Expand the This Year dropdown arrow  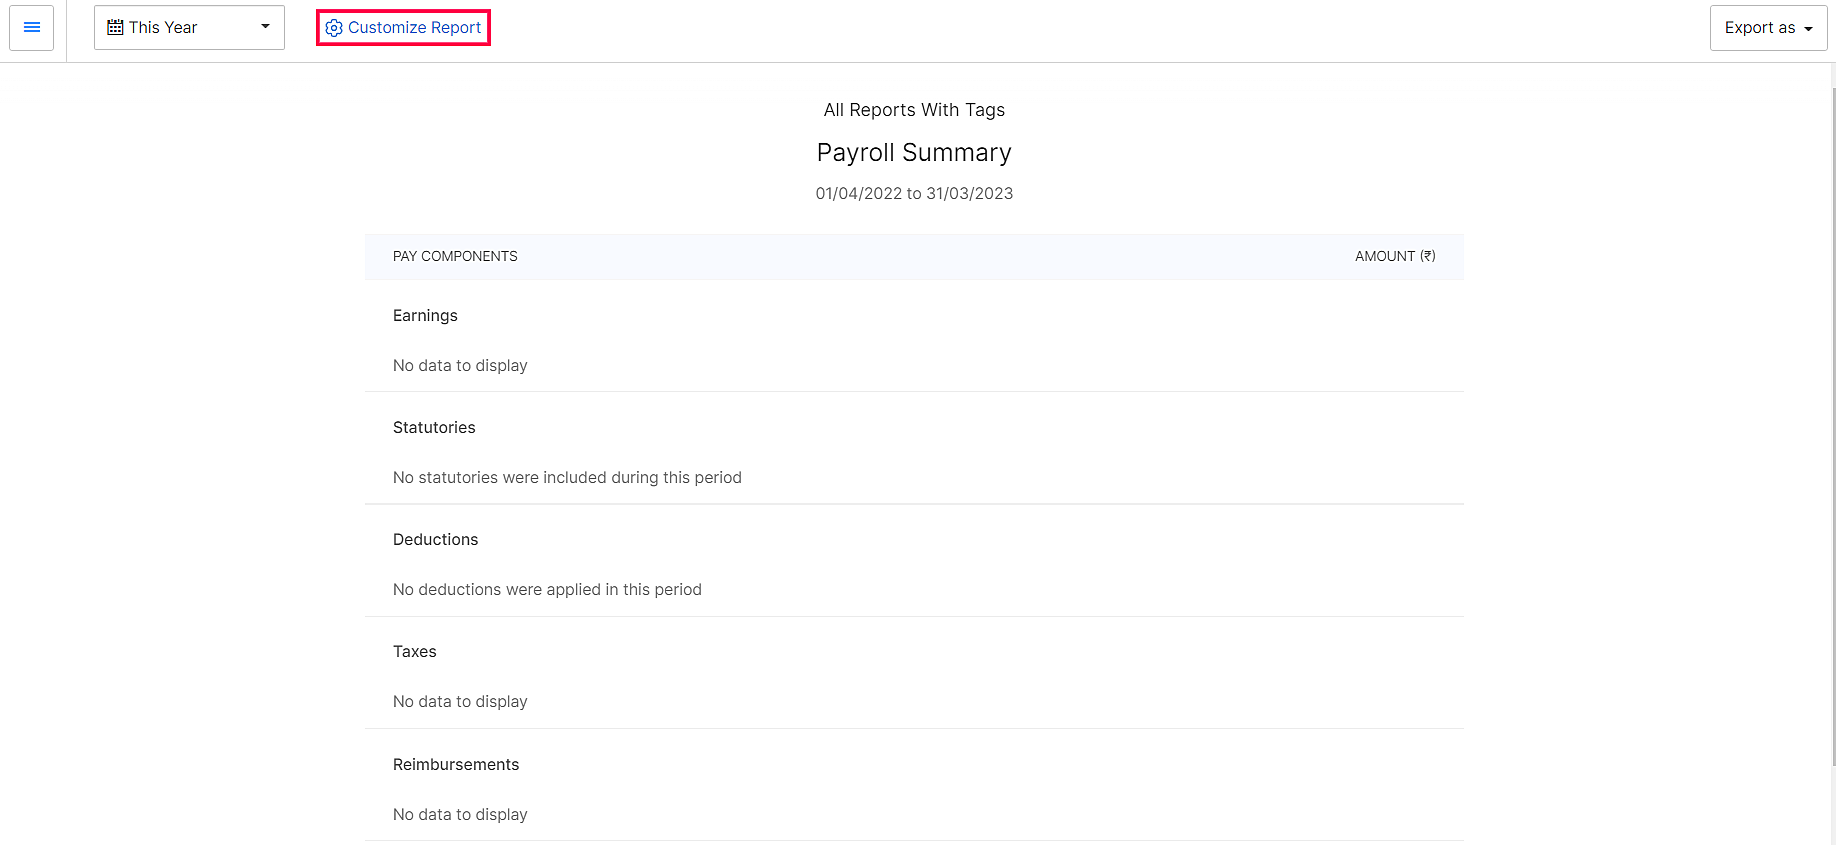tap(265, 27)
